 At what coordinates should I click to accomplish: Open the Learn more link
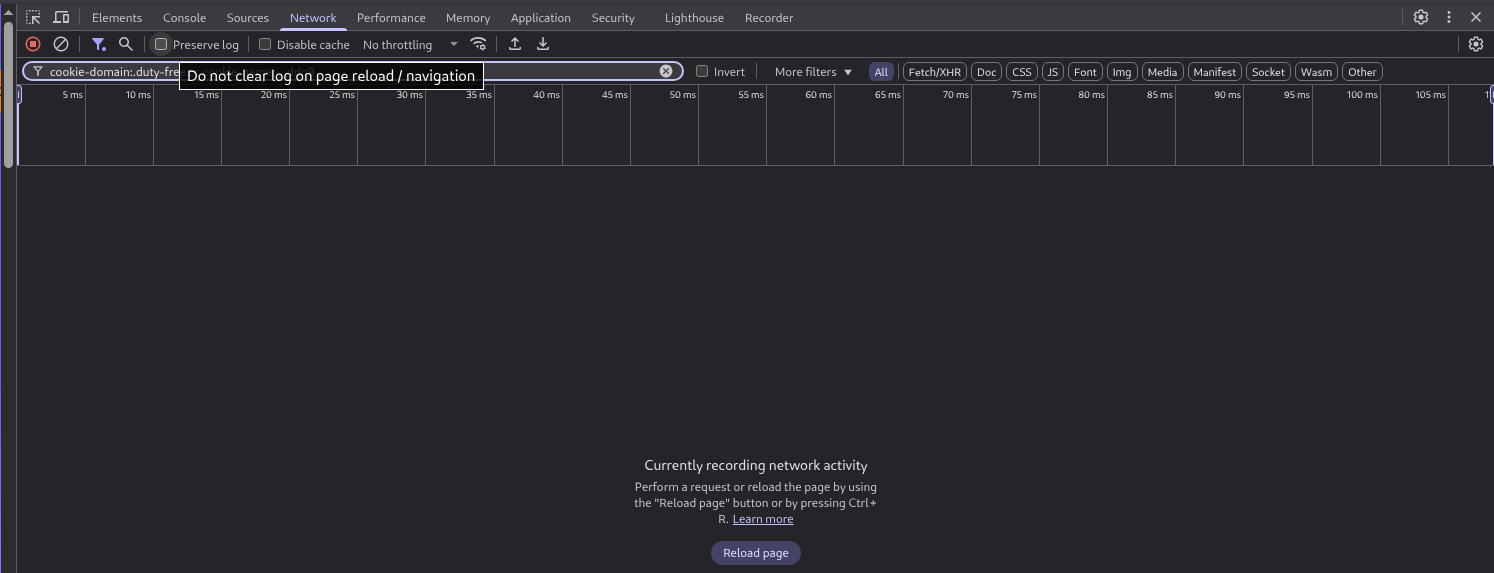point(763,519)
